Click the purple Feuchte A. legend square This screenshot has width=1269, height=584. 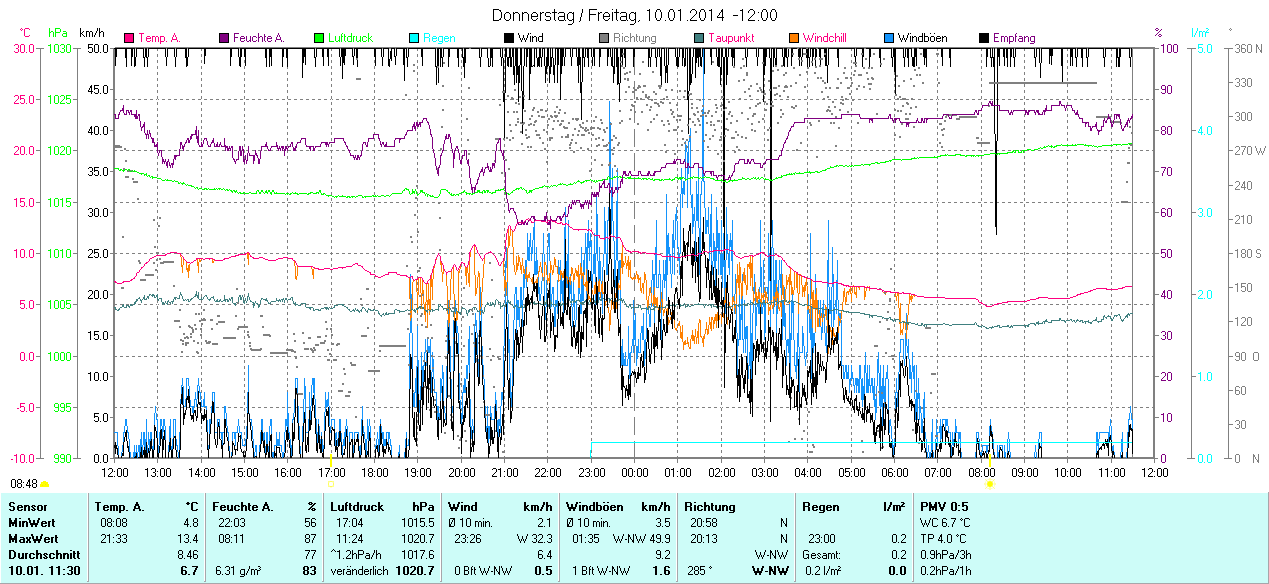coord(224,38)
